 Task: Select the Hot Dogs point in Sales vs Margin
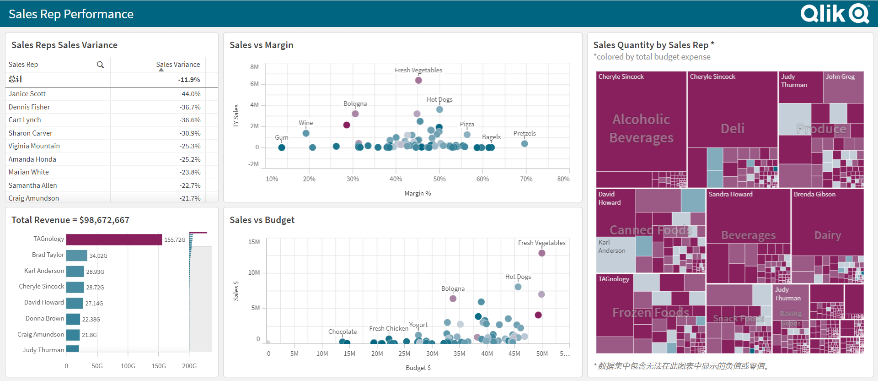click(x=440, y=110)
